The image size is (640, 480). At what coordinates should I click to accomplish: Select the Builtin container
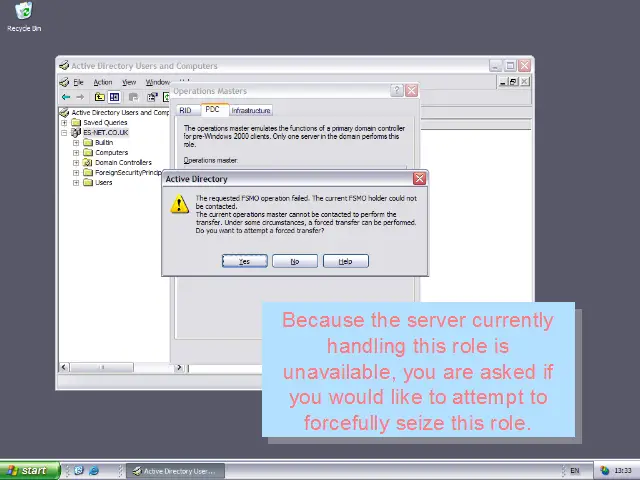[x=104, y=142]
